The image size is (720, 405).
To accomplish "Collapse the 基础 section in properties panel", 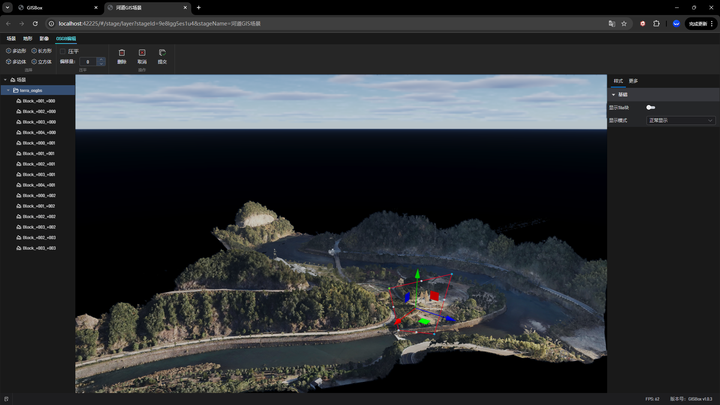I will (613, 95).
